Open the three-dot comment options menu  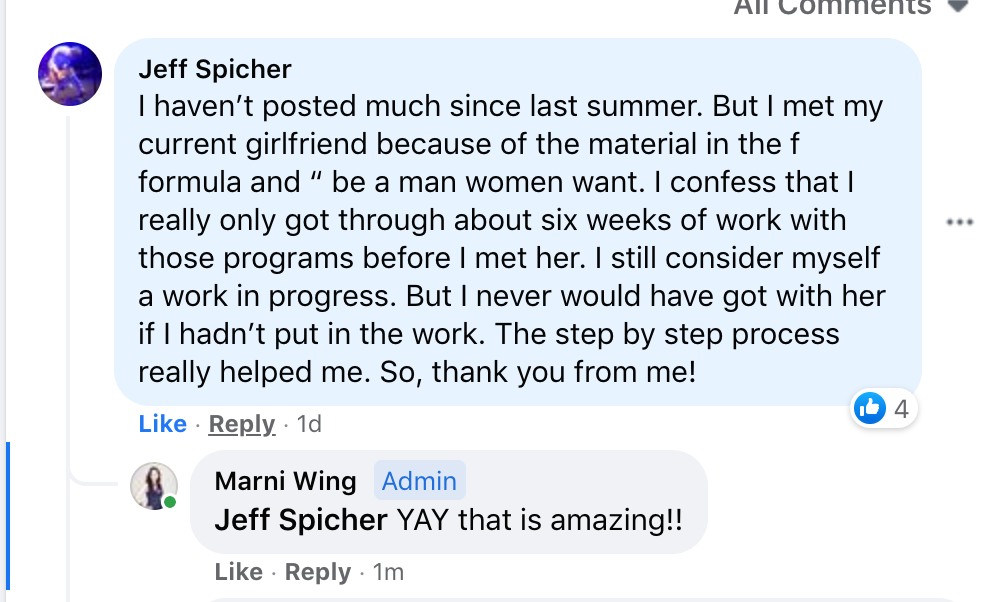[x=959, y=222]
